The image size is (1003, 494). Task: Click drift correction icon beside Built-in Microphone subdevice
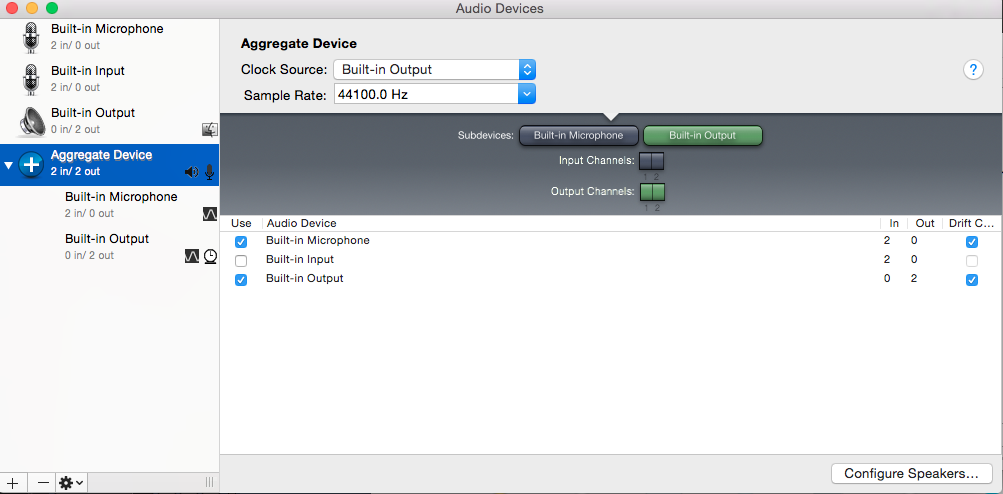point(210,214)
